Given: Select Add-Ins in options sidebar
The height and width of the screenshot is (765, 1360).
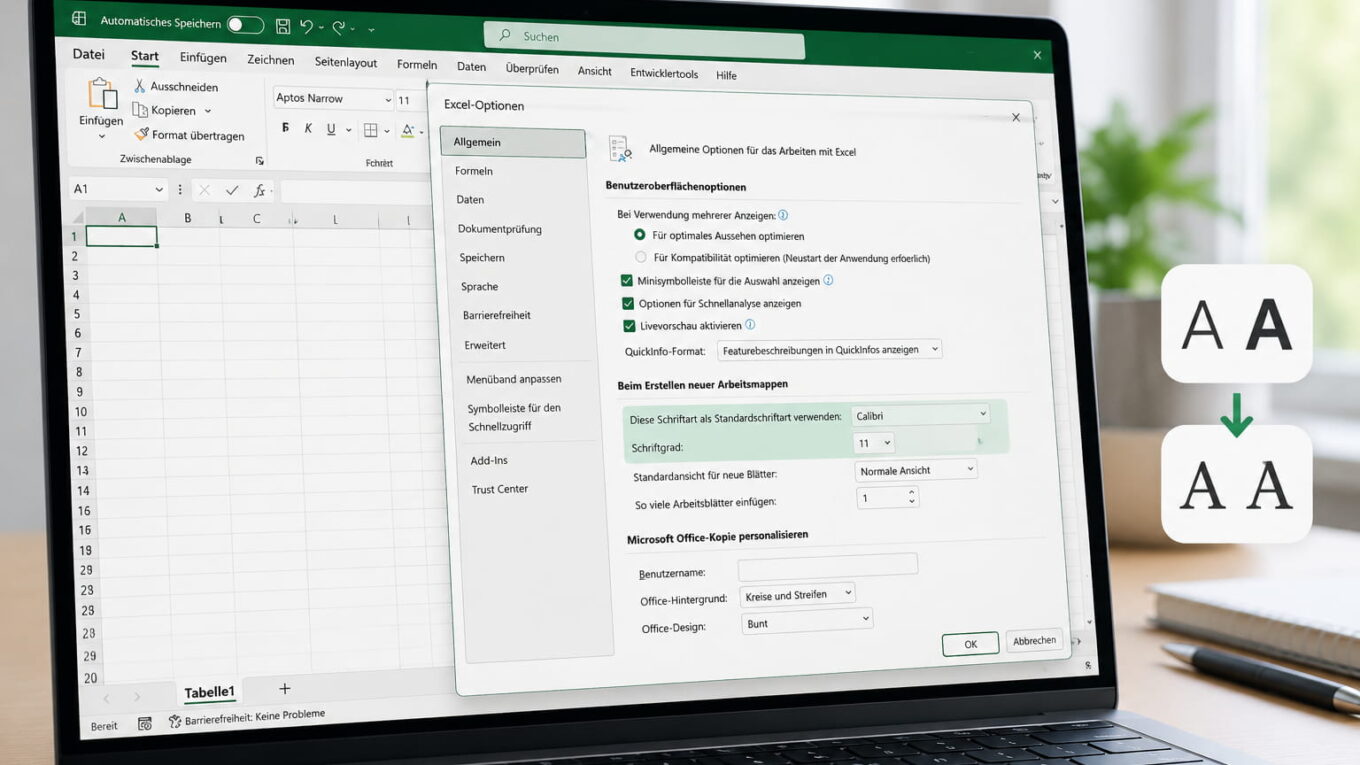Looking at the screenshot, I should pos(489,460).
